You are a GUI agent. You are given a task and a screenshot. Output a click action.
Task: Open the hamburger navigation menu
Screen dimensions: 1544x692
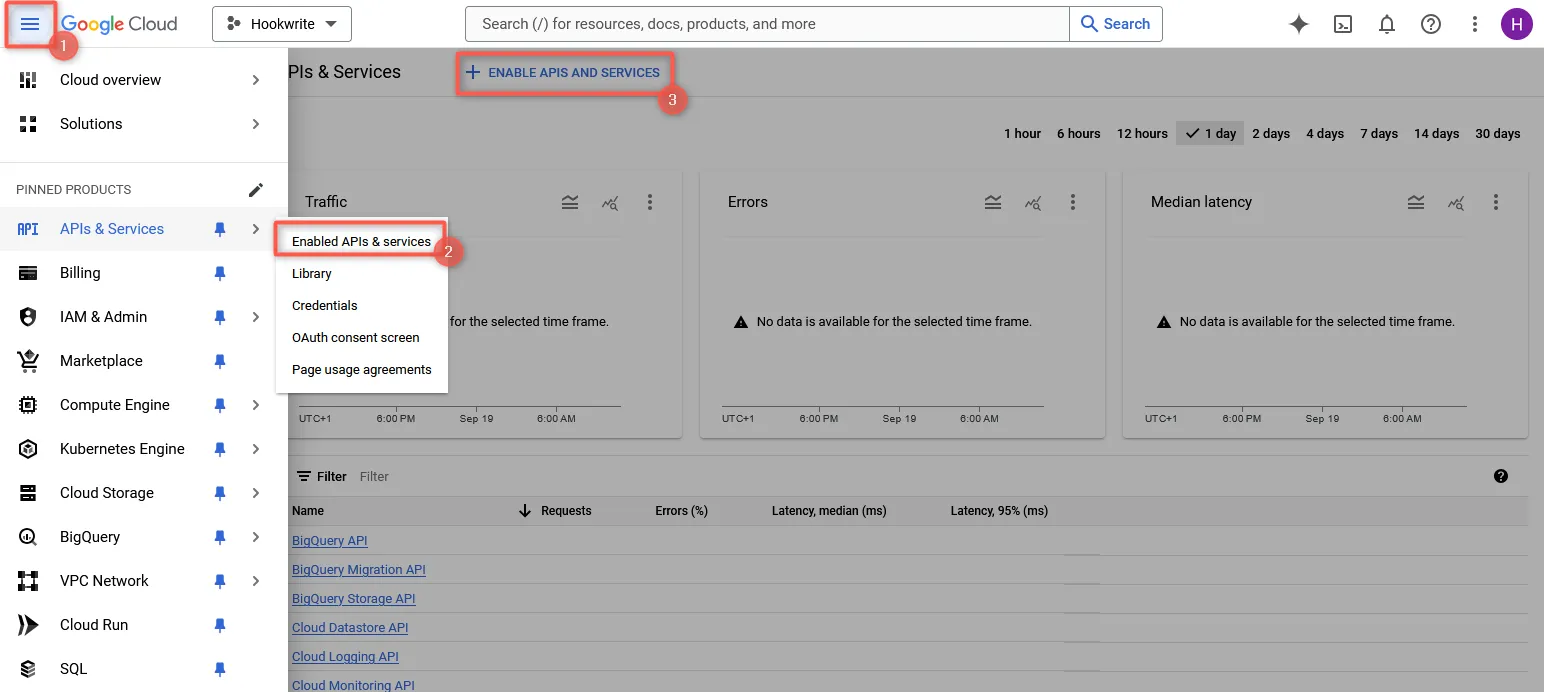29,24
